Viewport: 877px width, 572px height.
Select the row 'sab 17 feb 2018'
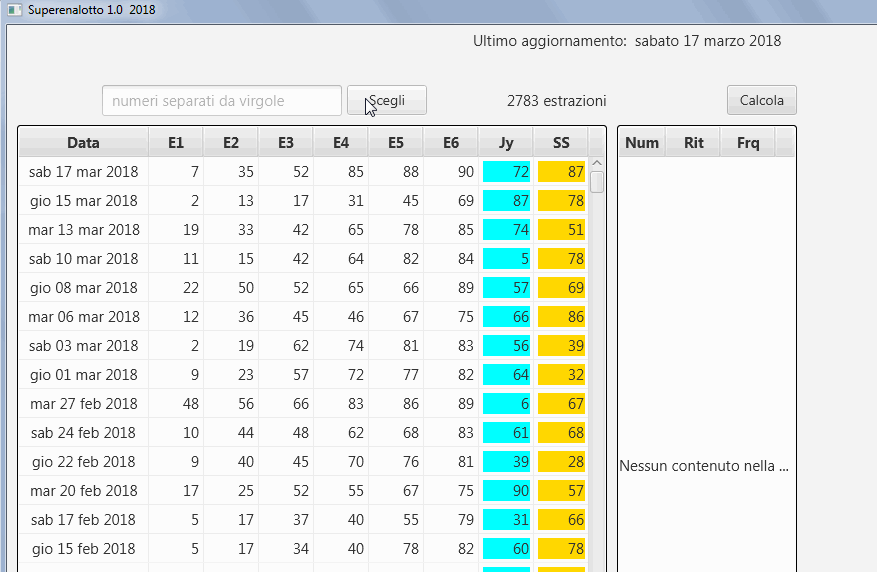tap(304, 520)
